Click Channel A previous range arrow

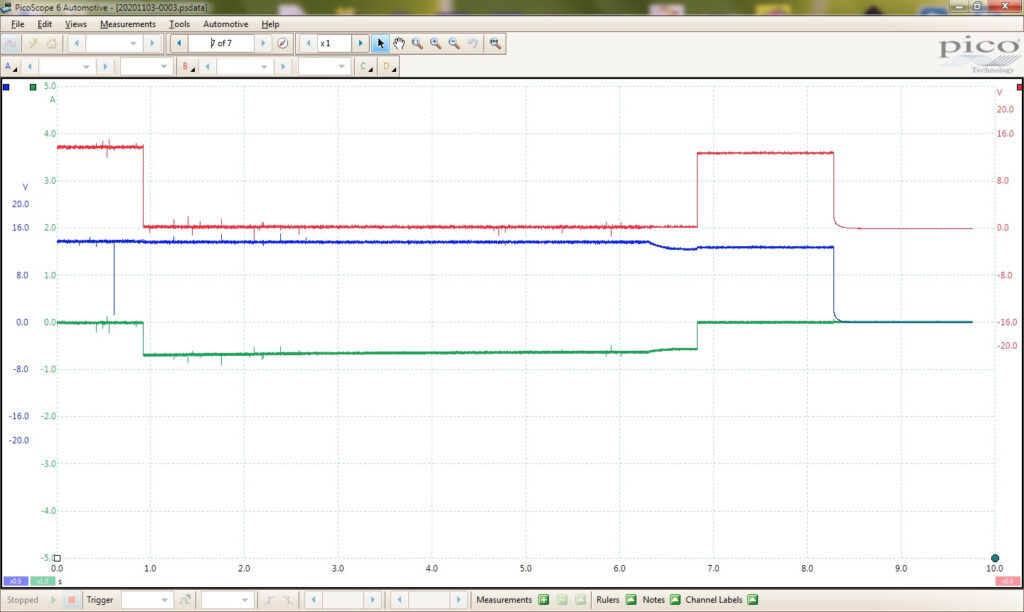pyautogui.click(x=29, y=67)
